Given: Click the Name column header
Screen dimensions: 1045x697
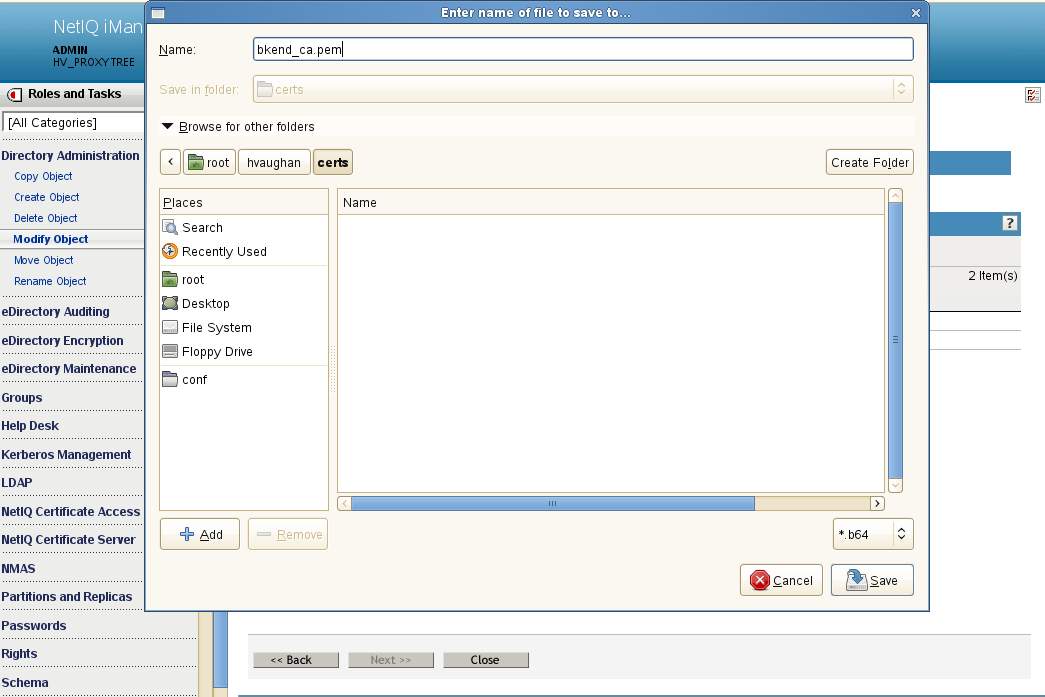Looking at the screenshot, I should pos(610,203).
